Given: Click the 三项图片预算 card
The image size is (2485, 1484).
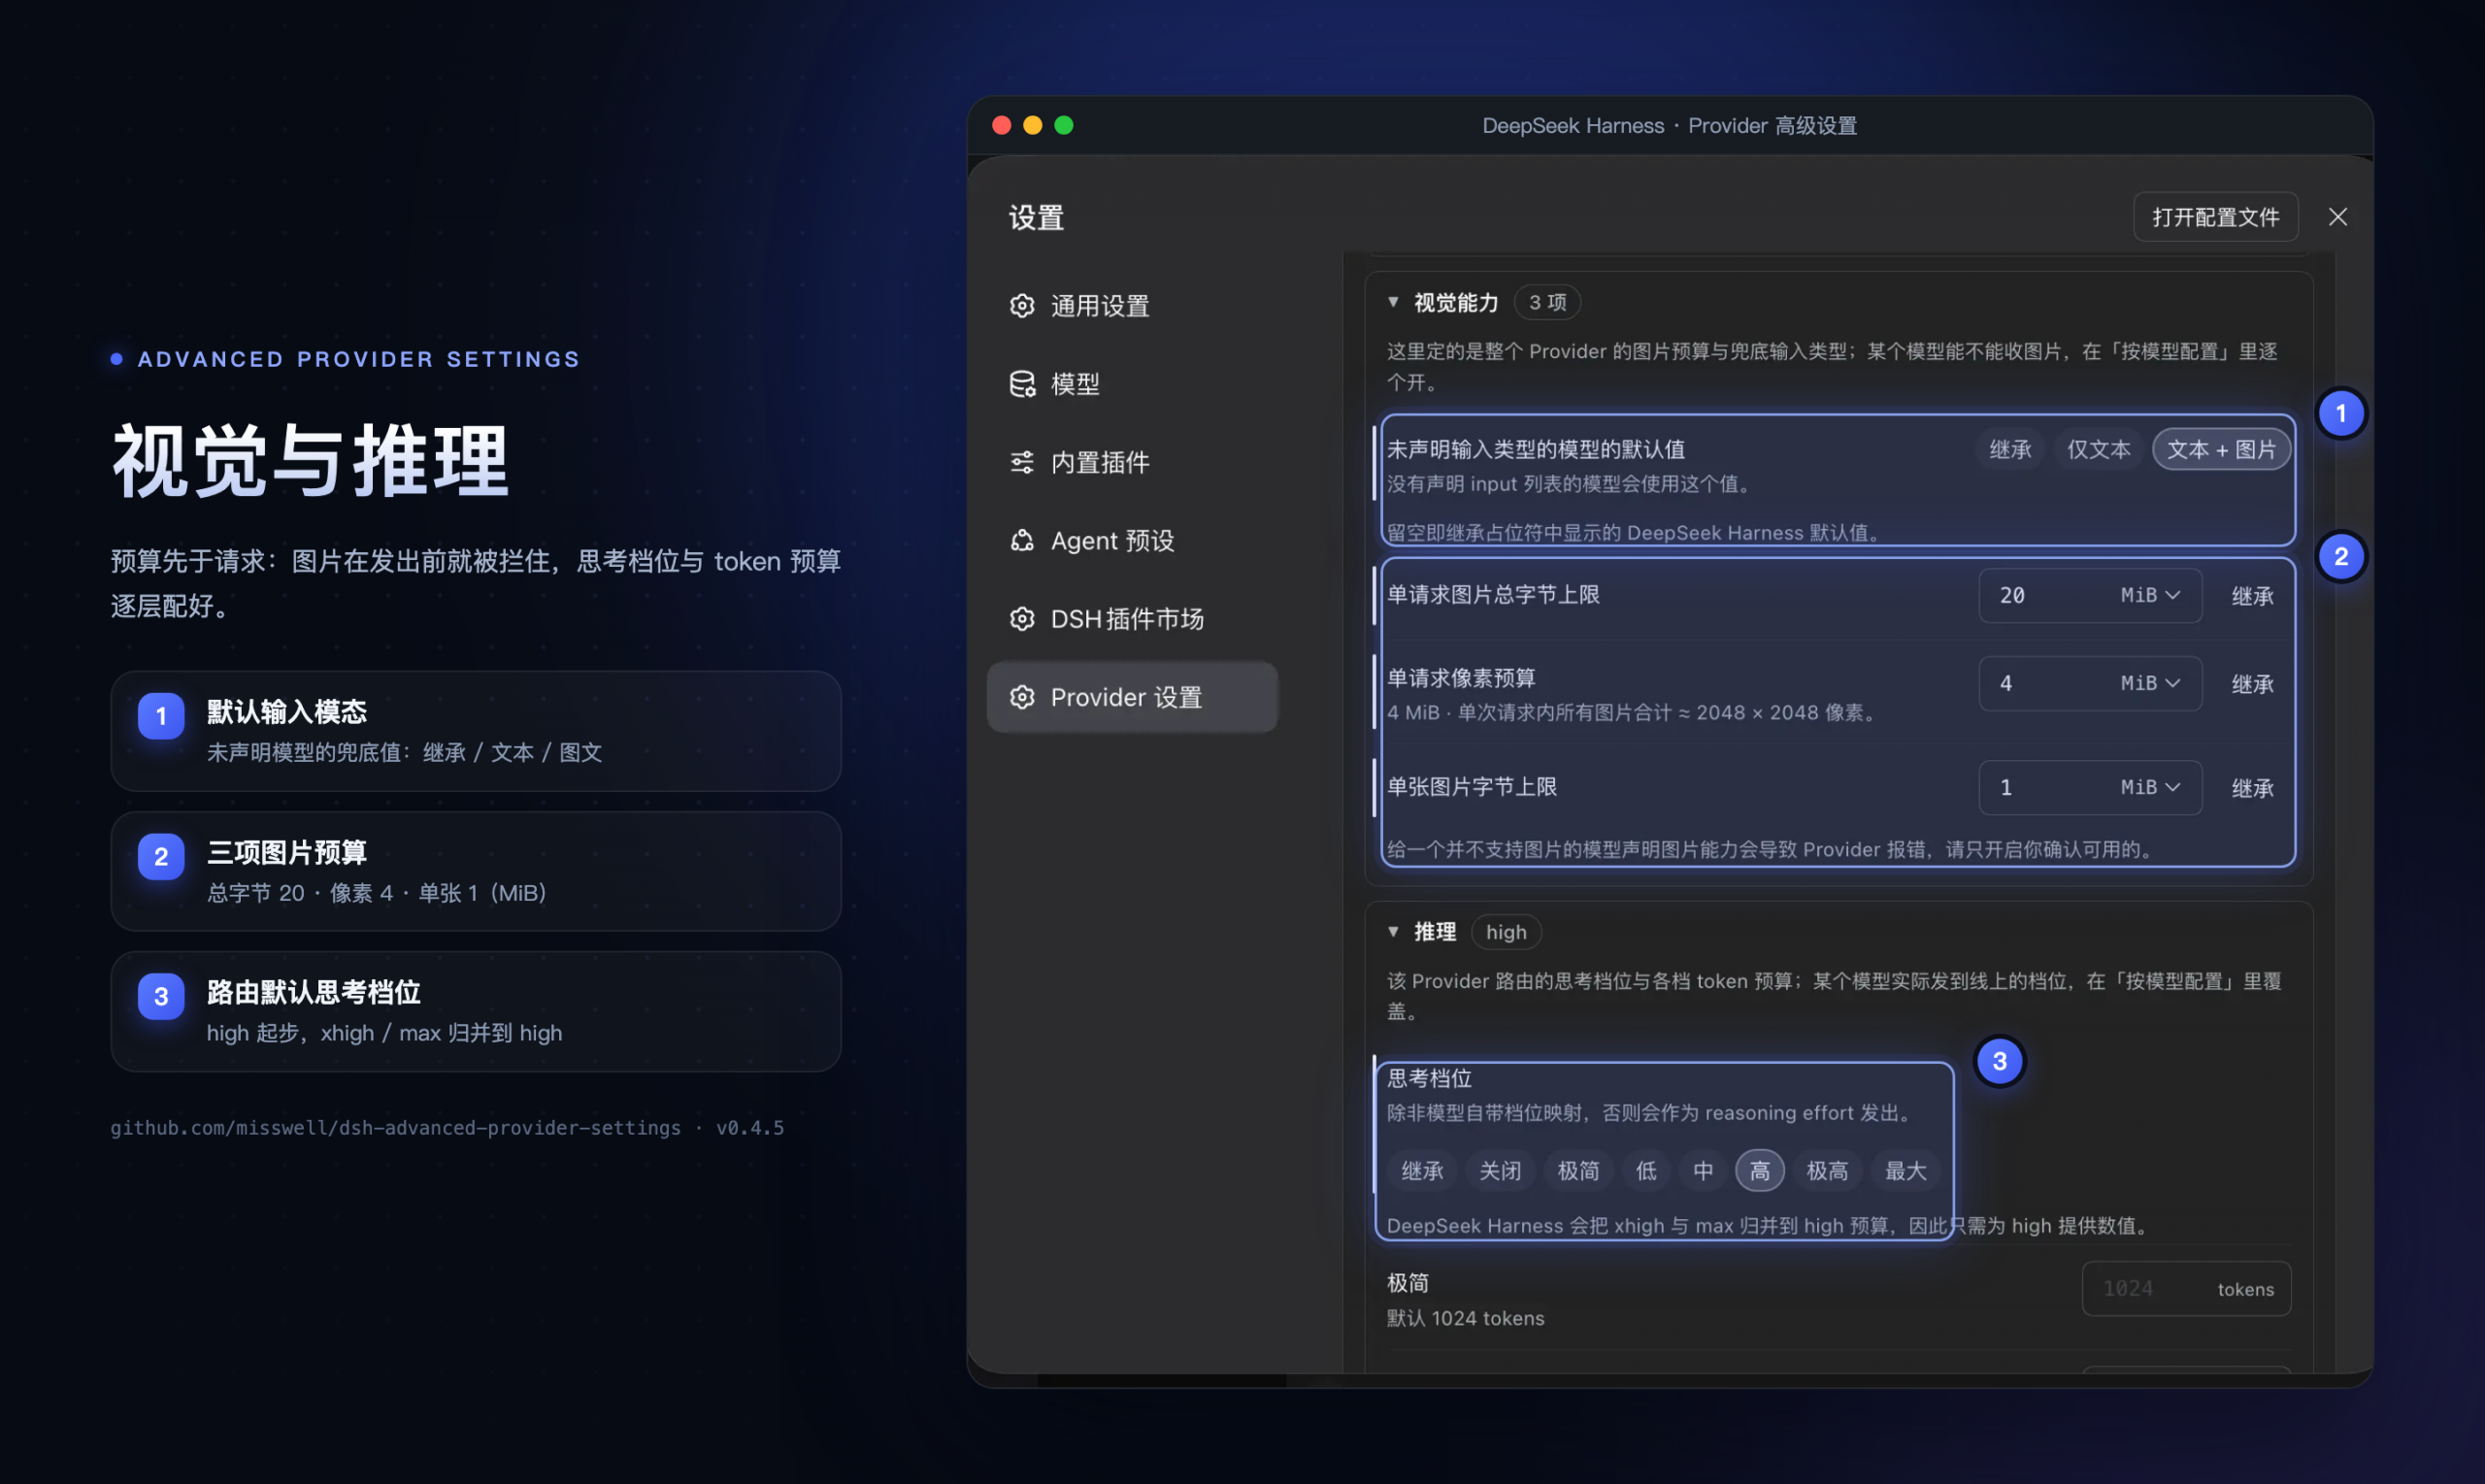Looking at the screenshot, I should point(476,871).
